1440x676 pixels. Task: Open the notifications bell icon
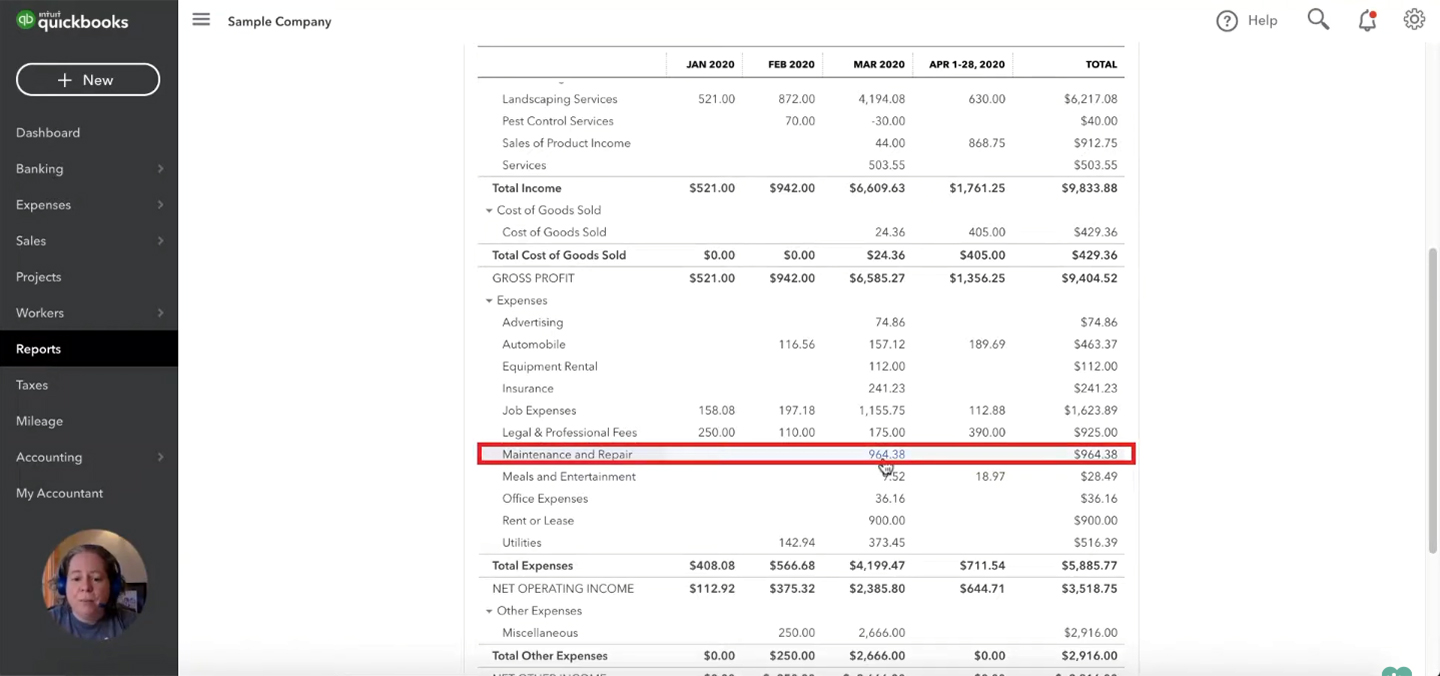click(1367, 20)
